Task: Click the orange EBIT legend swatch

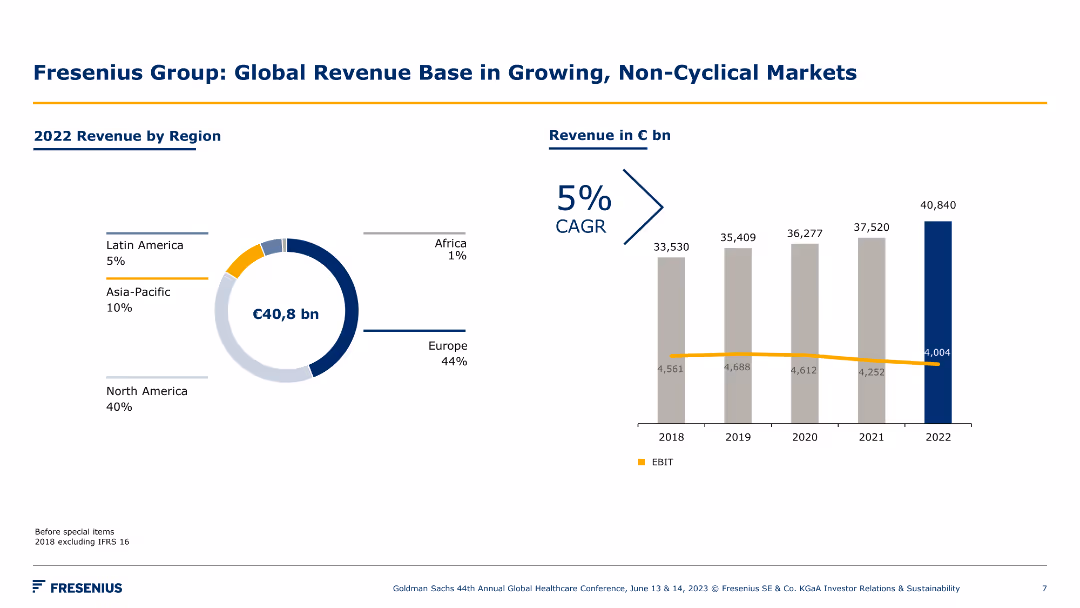Action: pyautogui.click(x=642, y=462)
